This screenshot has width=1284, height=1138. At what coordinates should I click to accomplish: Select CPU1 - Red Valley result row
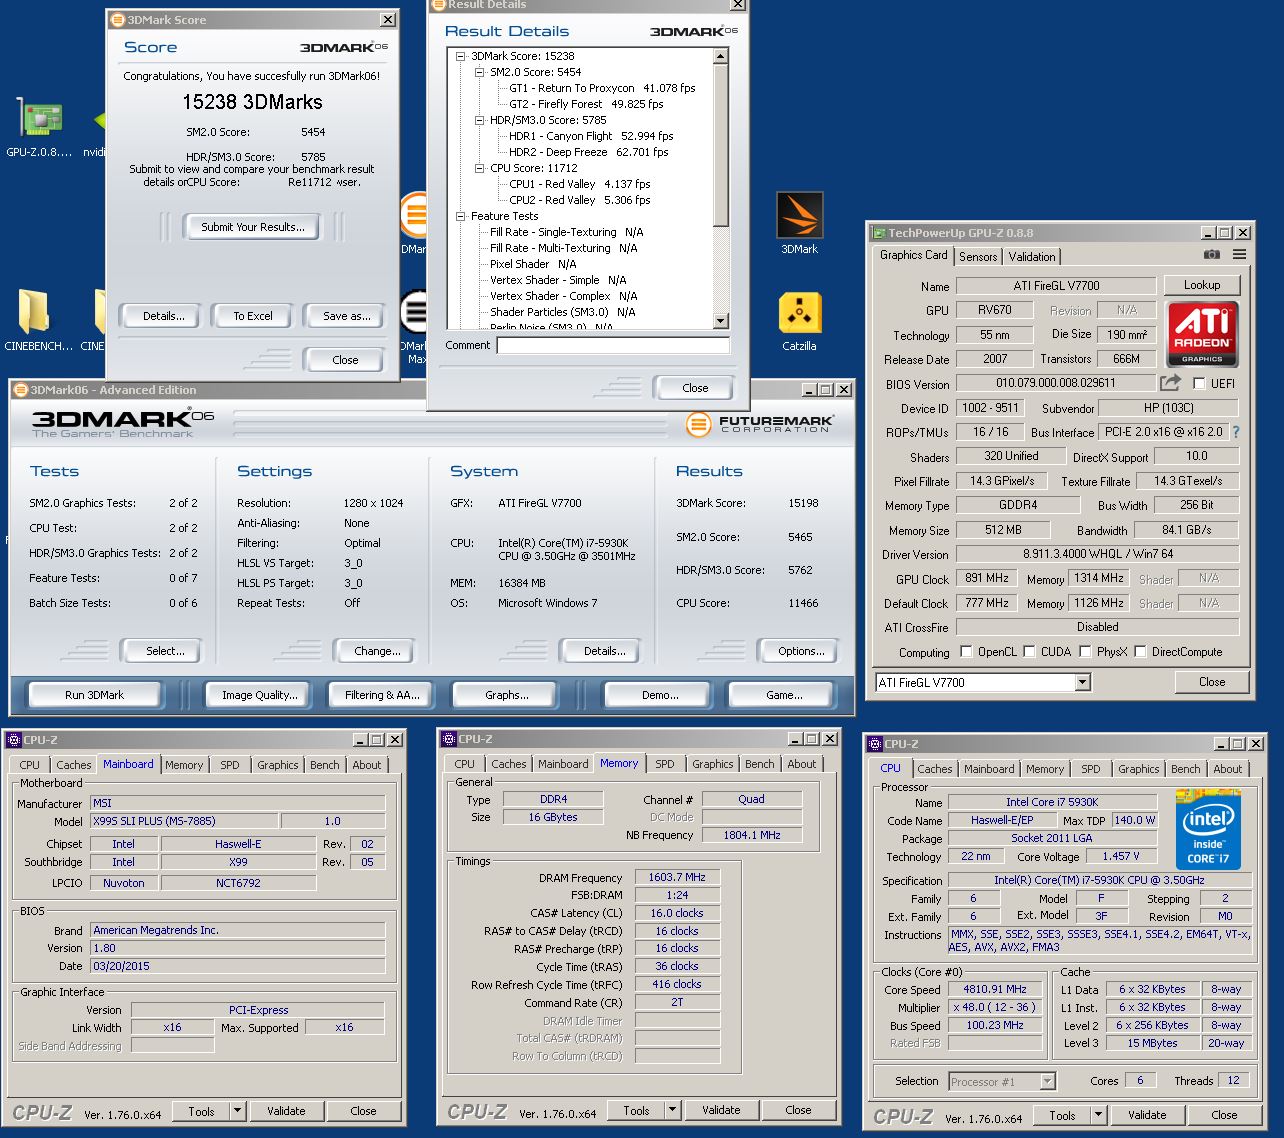579,184
